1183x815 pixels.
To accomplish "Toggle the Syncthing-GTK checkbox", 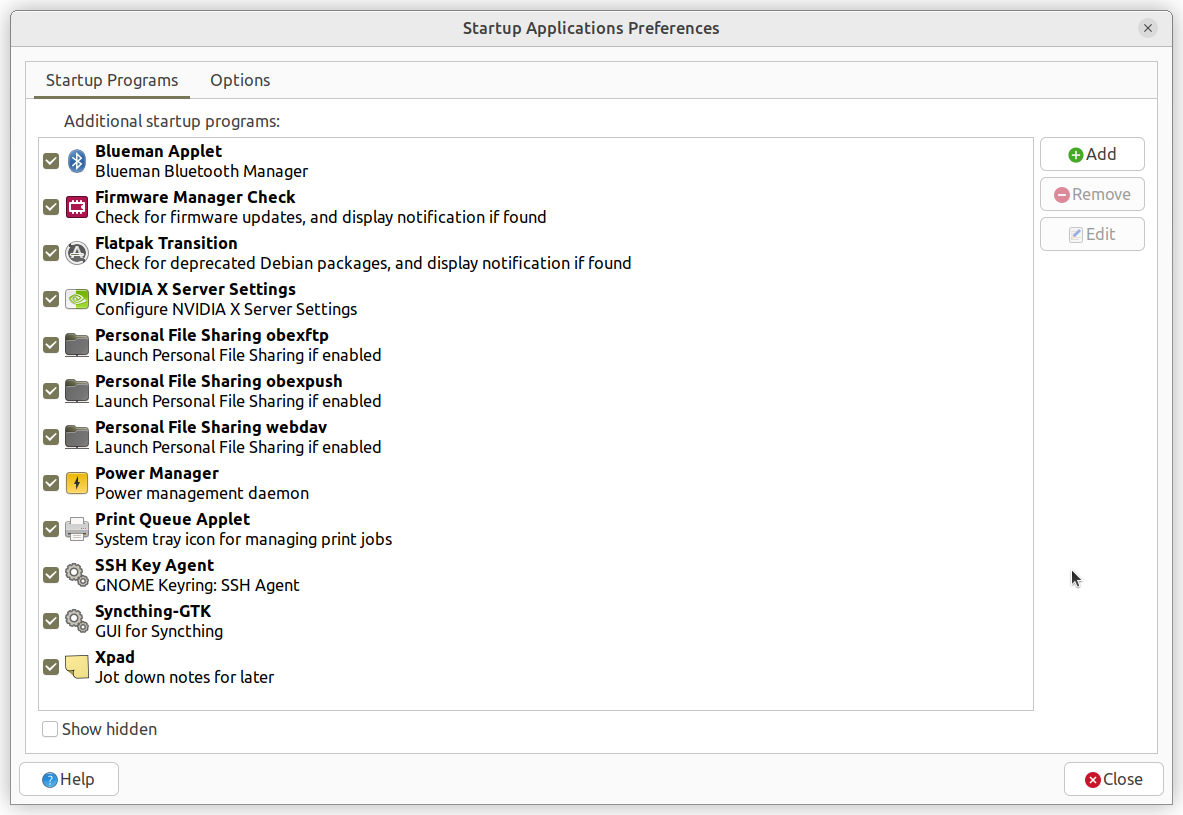I will click(x=51, y=621).
